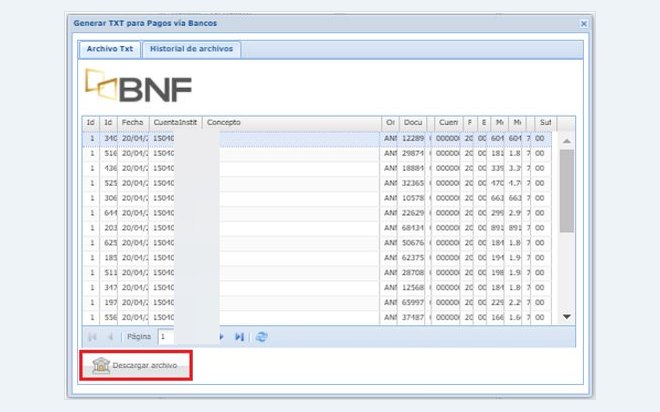
Task: Sort by the Fecha column header
Action: tap(133, 122)
